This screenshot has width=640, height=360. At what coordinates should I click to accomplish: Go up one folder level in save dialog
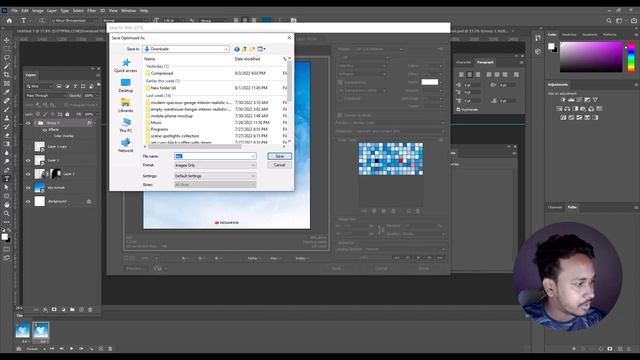coord(244,49)
